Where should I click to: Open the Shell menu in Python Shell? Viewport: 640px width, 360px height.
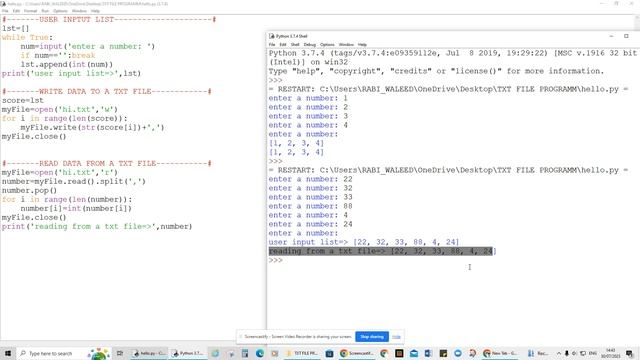[x=295, y=44]
